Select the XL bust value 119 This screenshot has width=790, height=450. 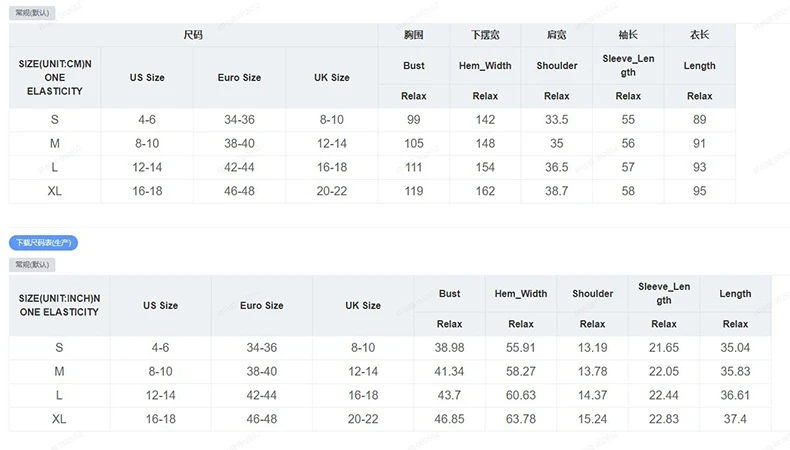(413, 191)
